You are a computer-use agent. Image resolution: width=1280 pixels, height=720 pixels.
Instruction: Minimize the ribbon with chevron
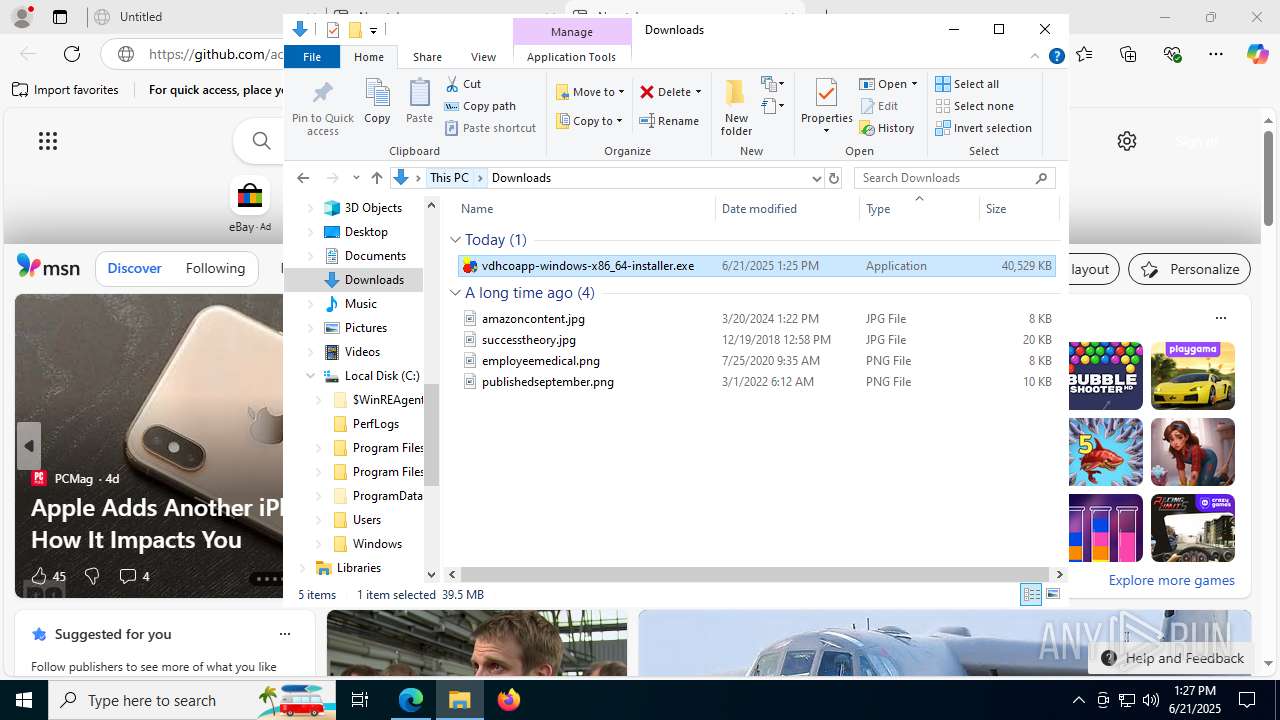point(1035,57)
